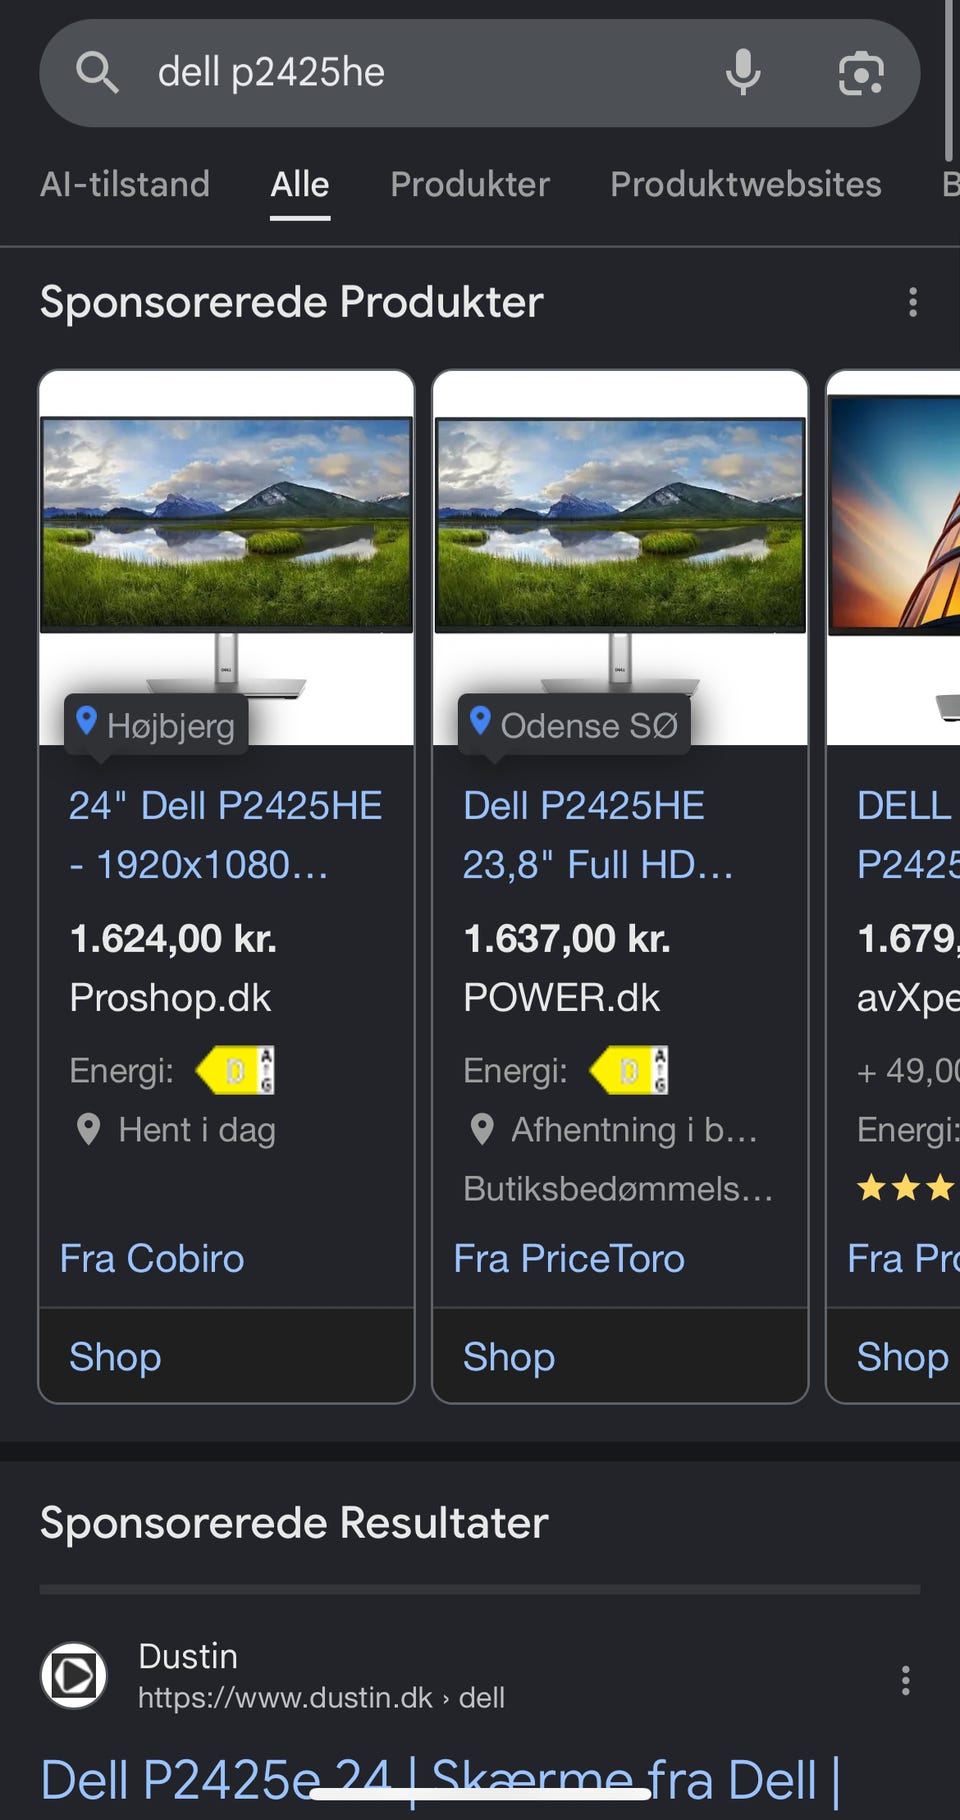This screenshot has height=1820, width=960.
Task: Switch to the AI-tilstand tab
Action: click(125, 184)
